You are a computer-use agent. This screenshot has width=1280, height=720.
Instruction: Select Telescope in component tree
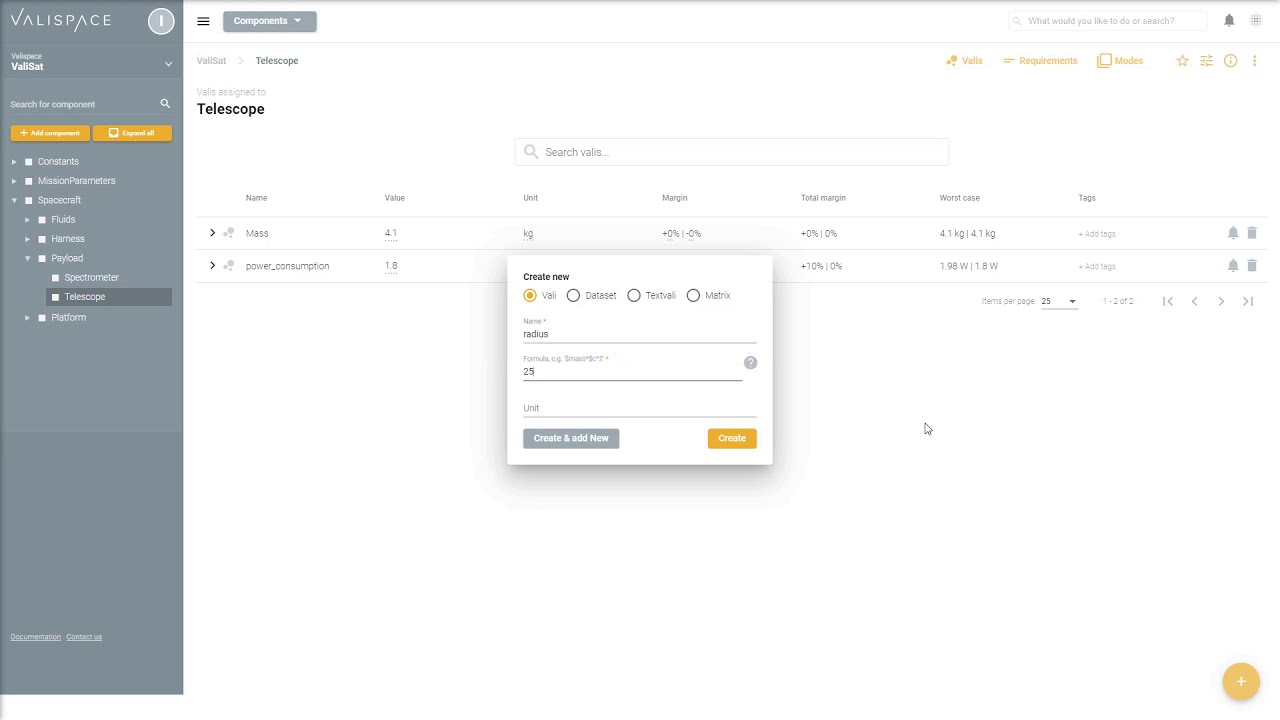click(85, 297)
